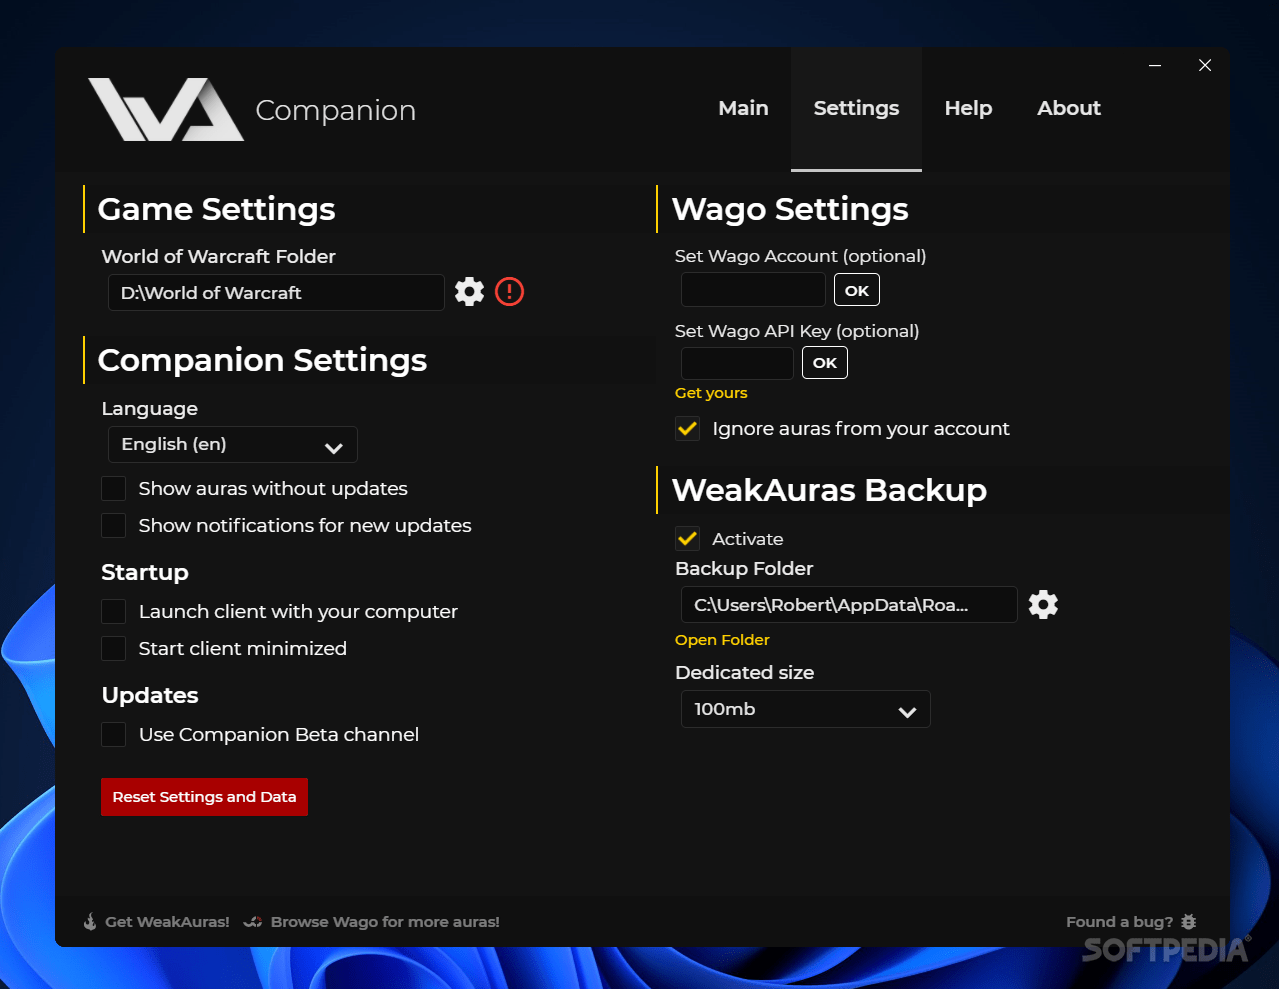Image resolution: width=1279 pixels, height=989 pixels.
Task: Click the Startup section label
Action: [x=145, y=572]
